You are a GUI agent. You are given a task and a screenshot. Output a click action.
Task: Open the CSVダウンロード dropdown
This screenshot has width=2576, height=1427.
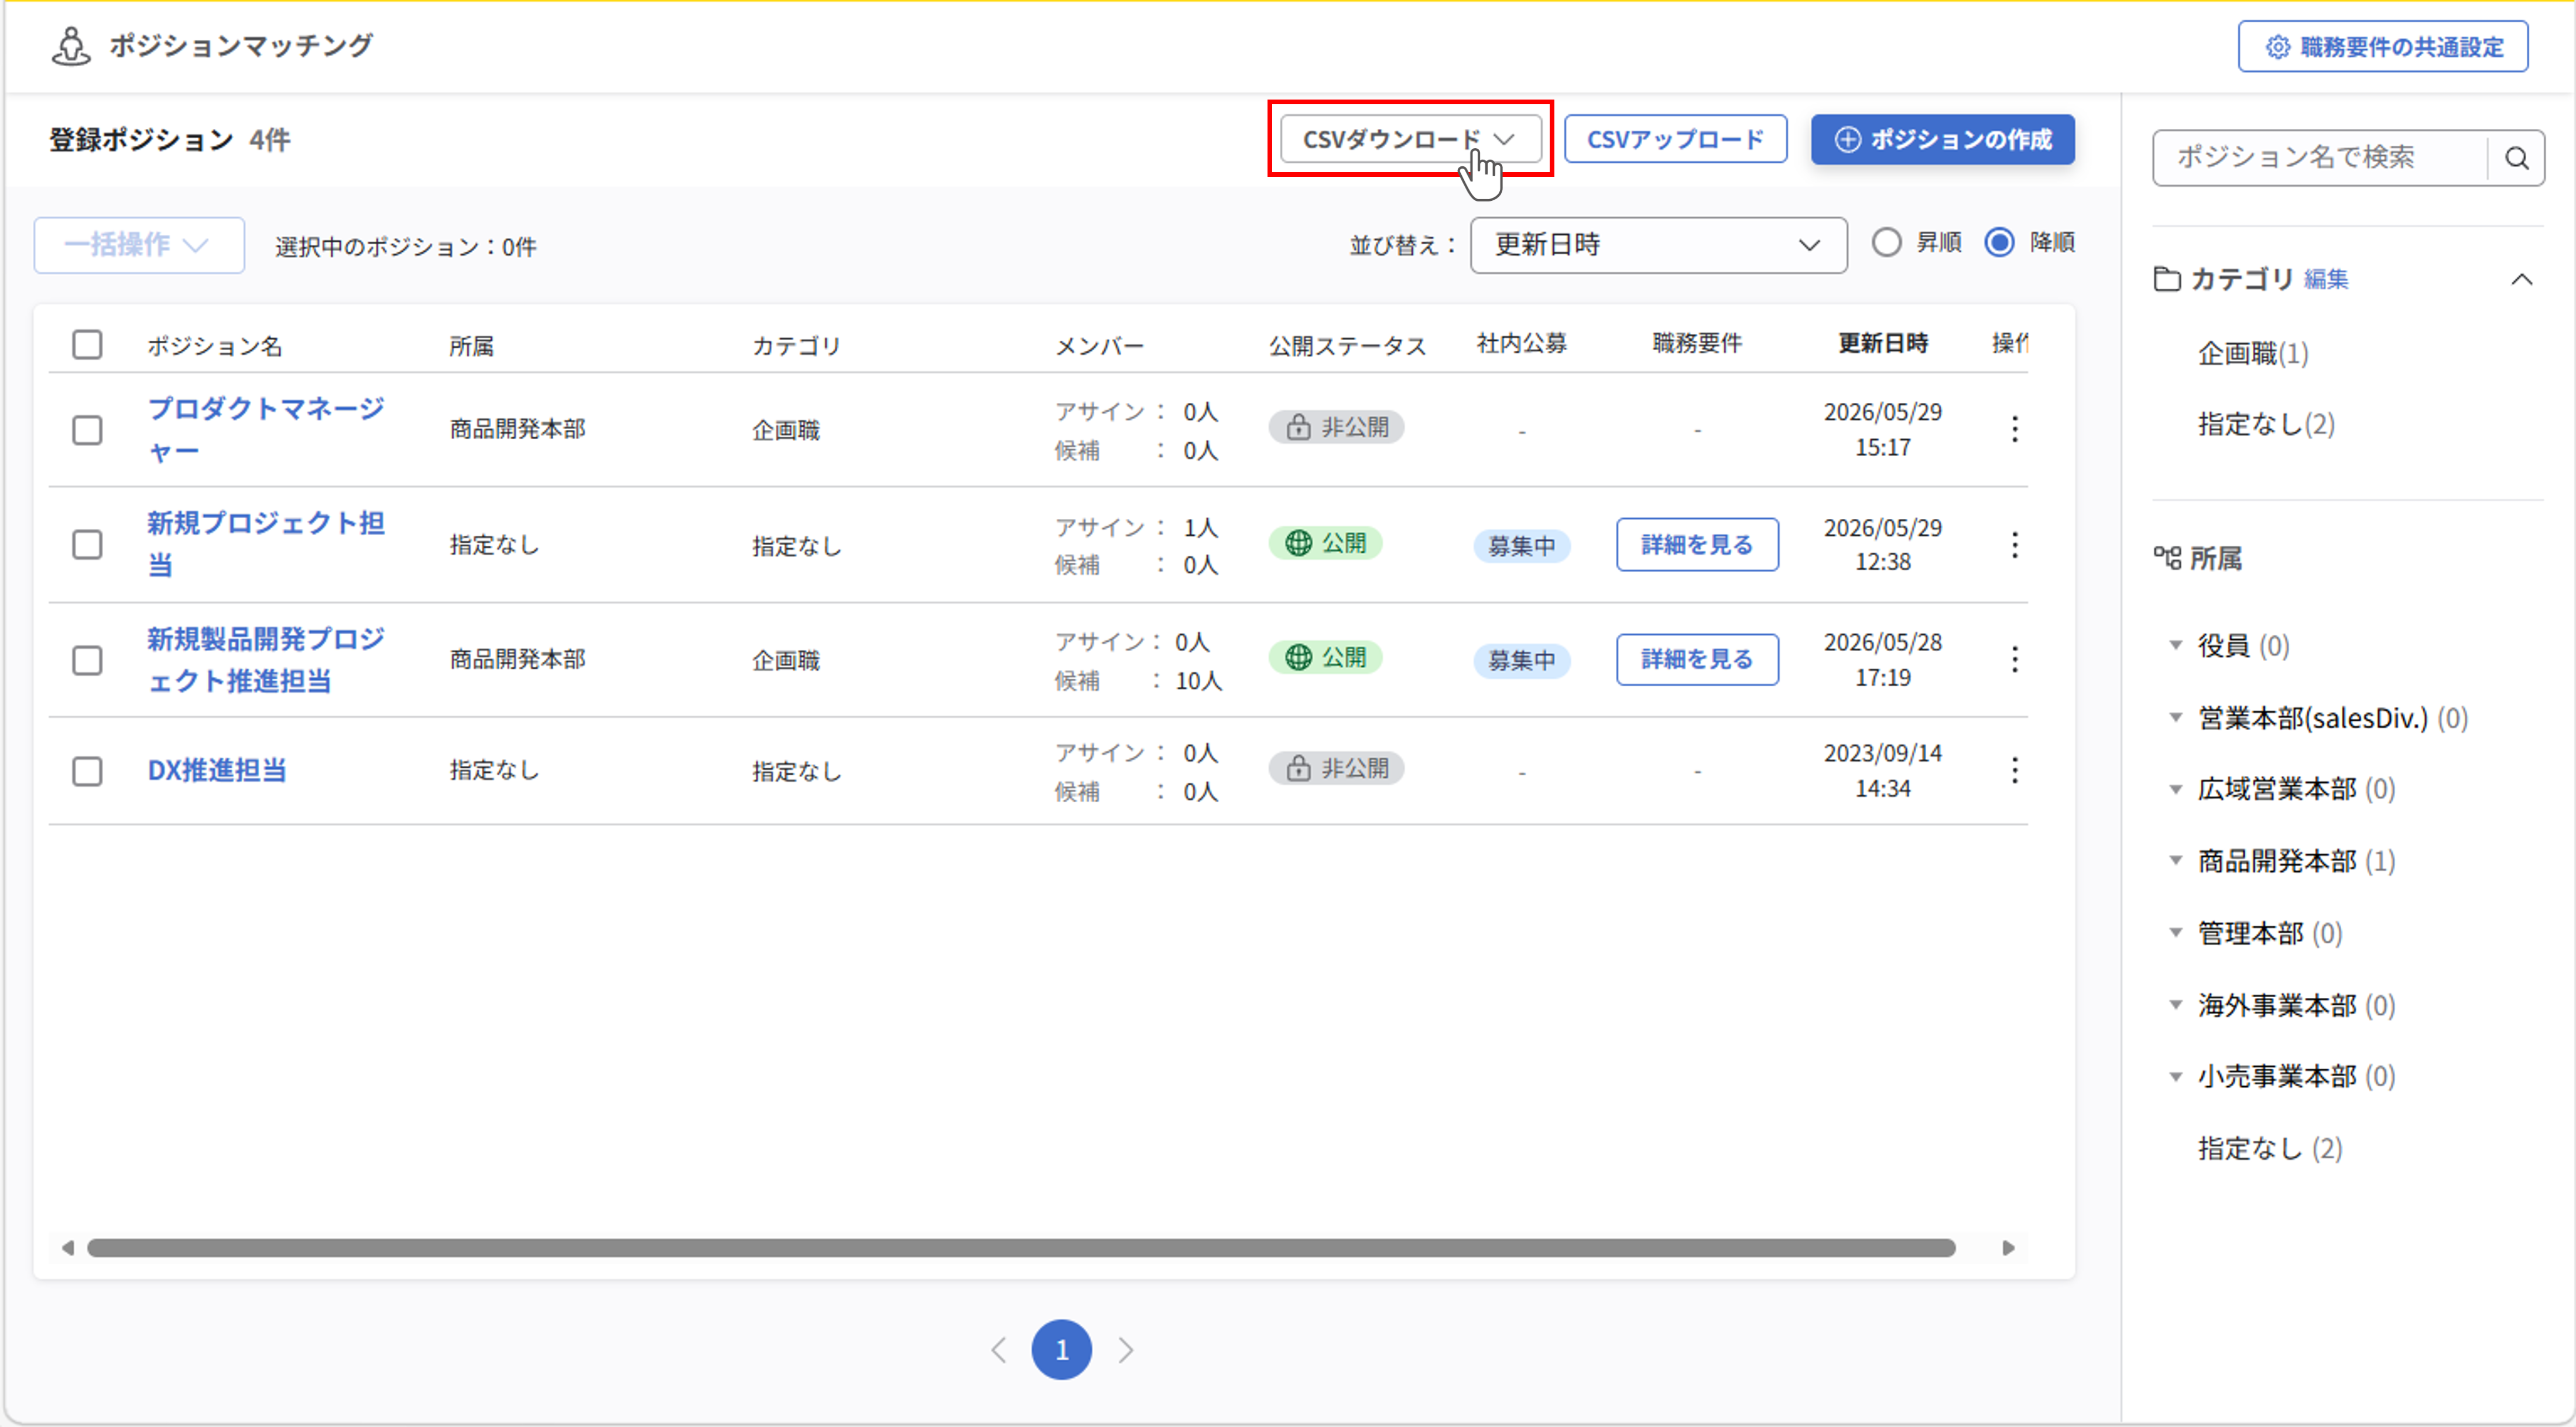(1410, 139)
